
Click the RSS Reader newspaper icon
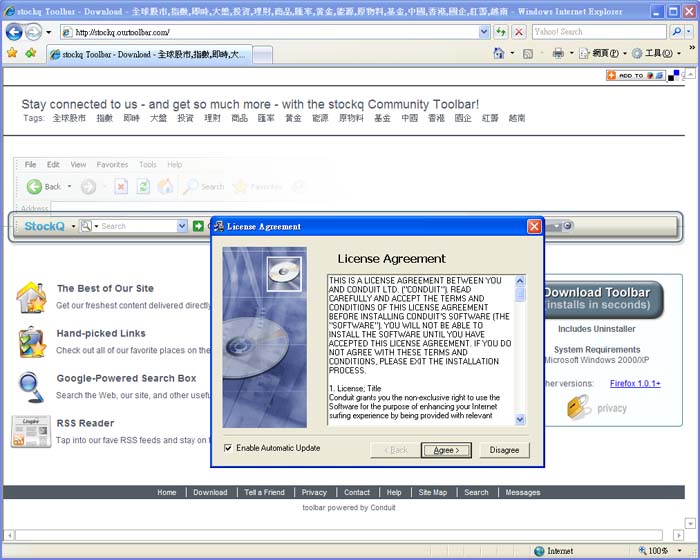pos(31,432)
